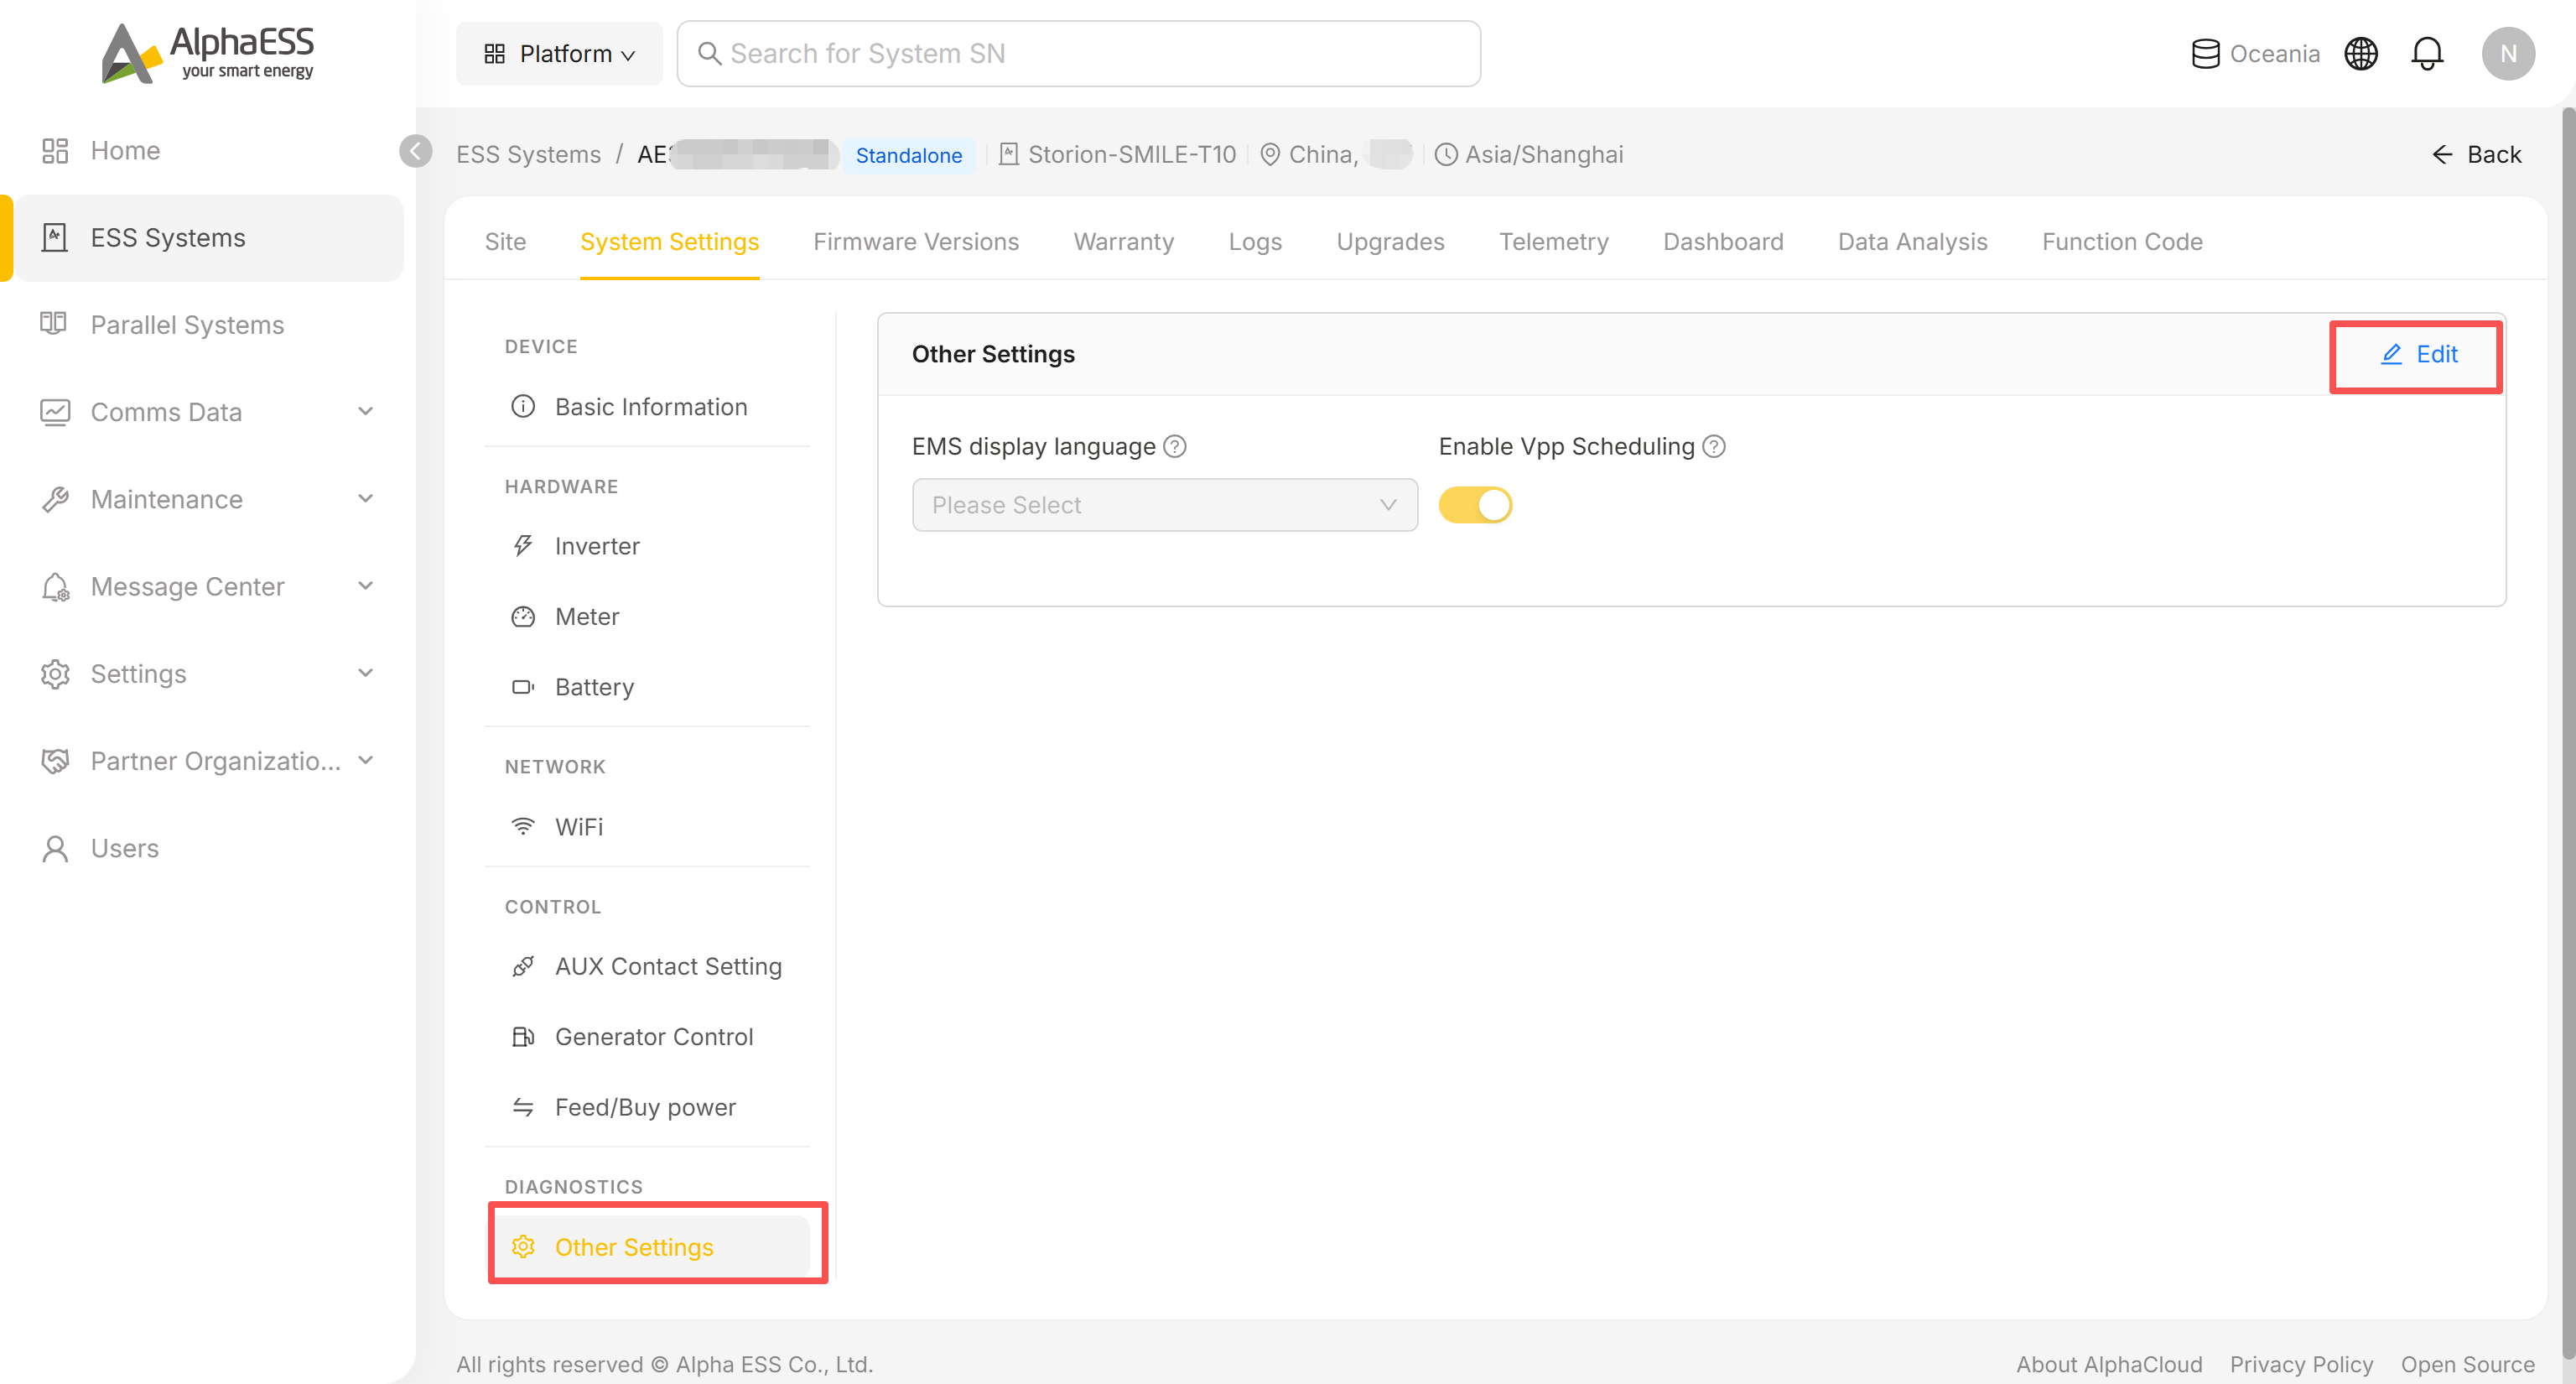Click the Oceania region selector

2255,54
